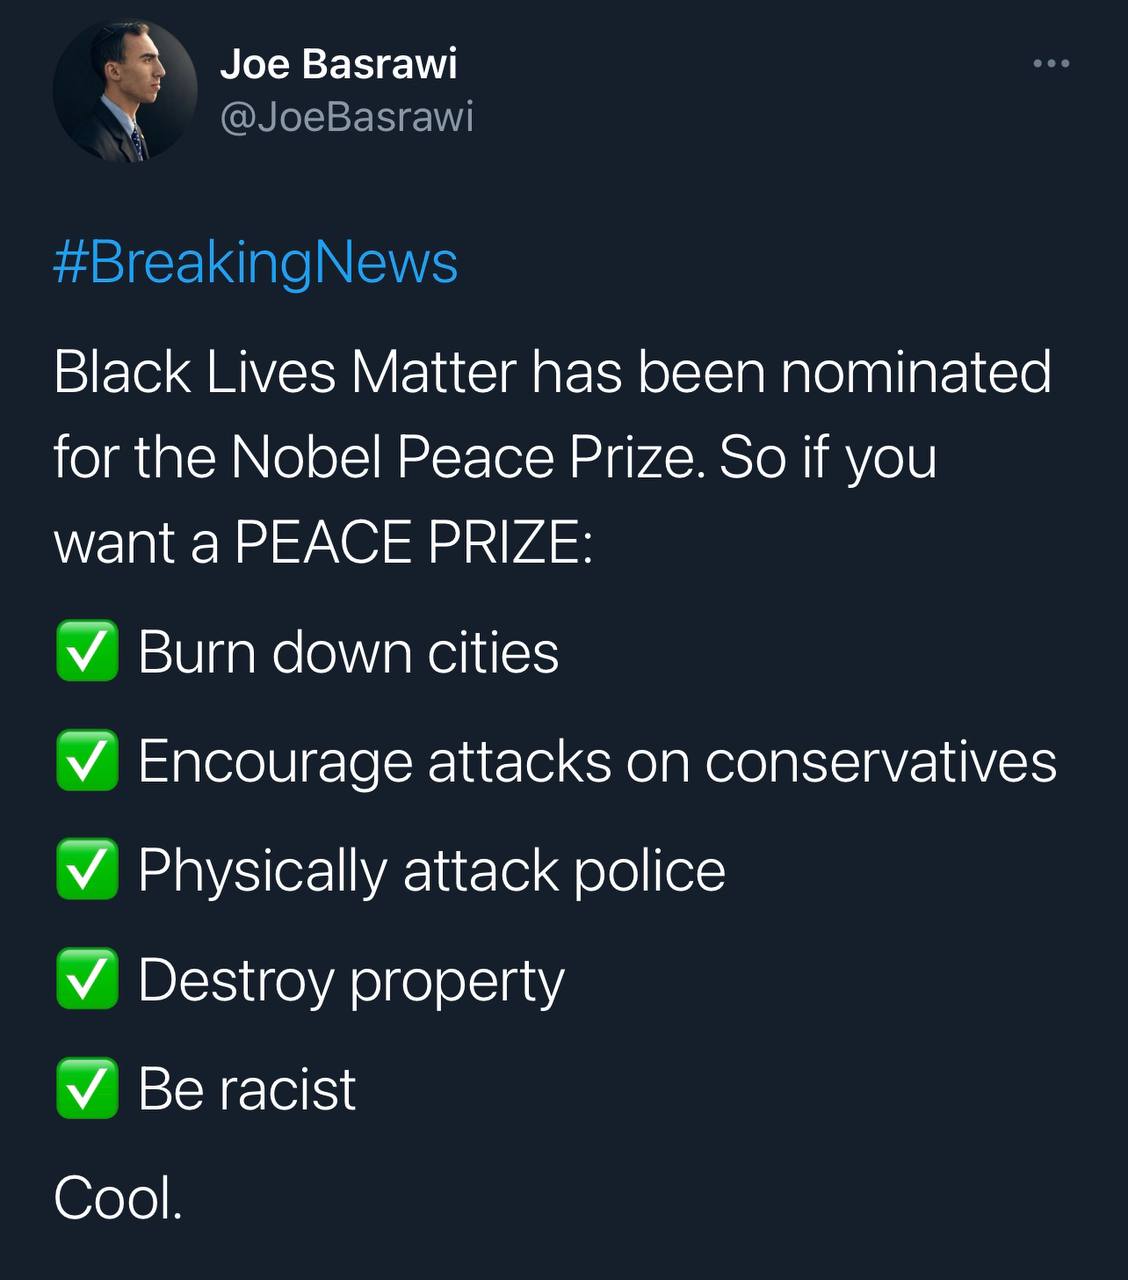Click the @JoeBasrawi handle
1128x1280 pixels.
click(x=346, y=117)
